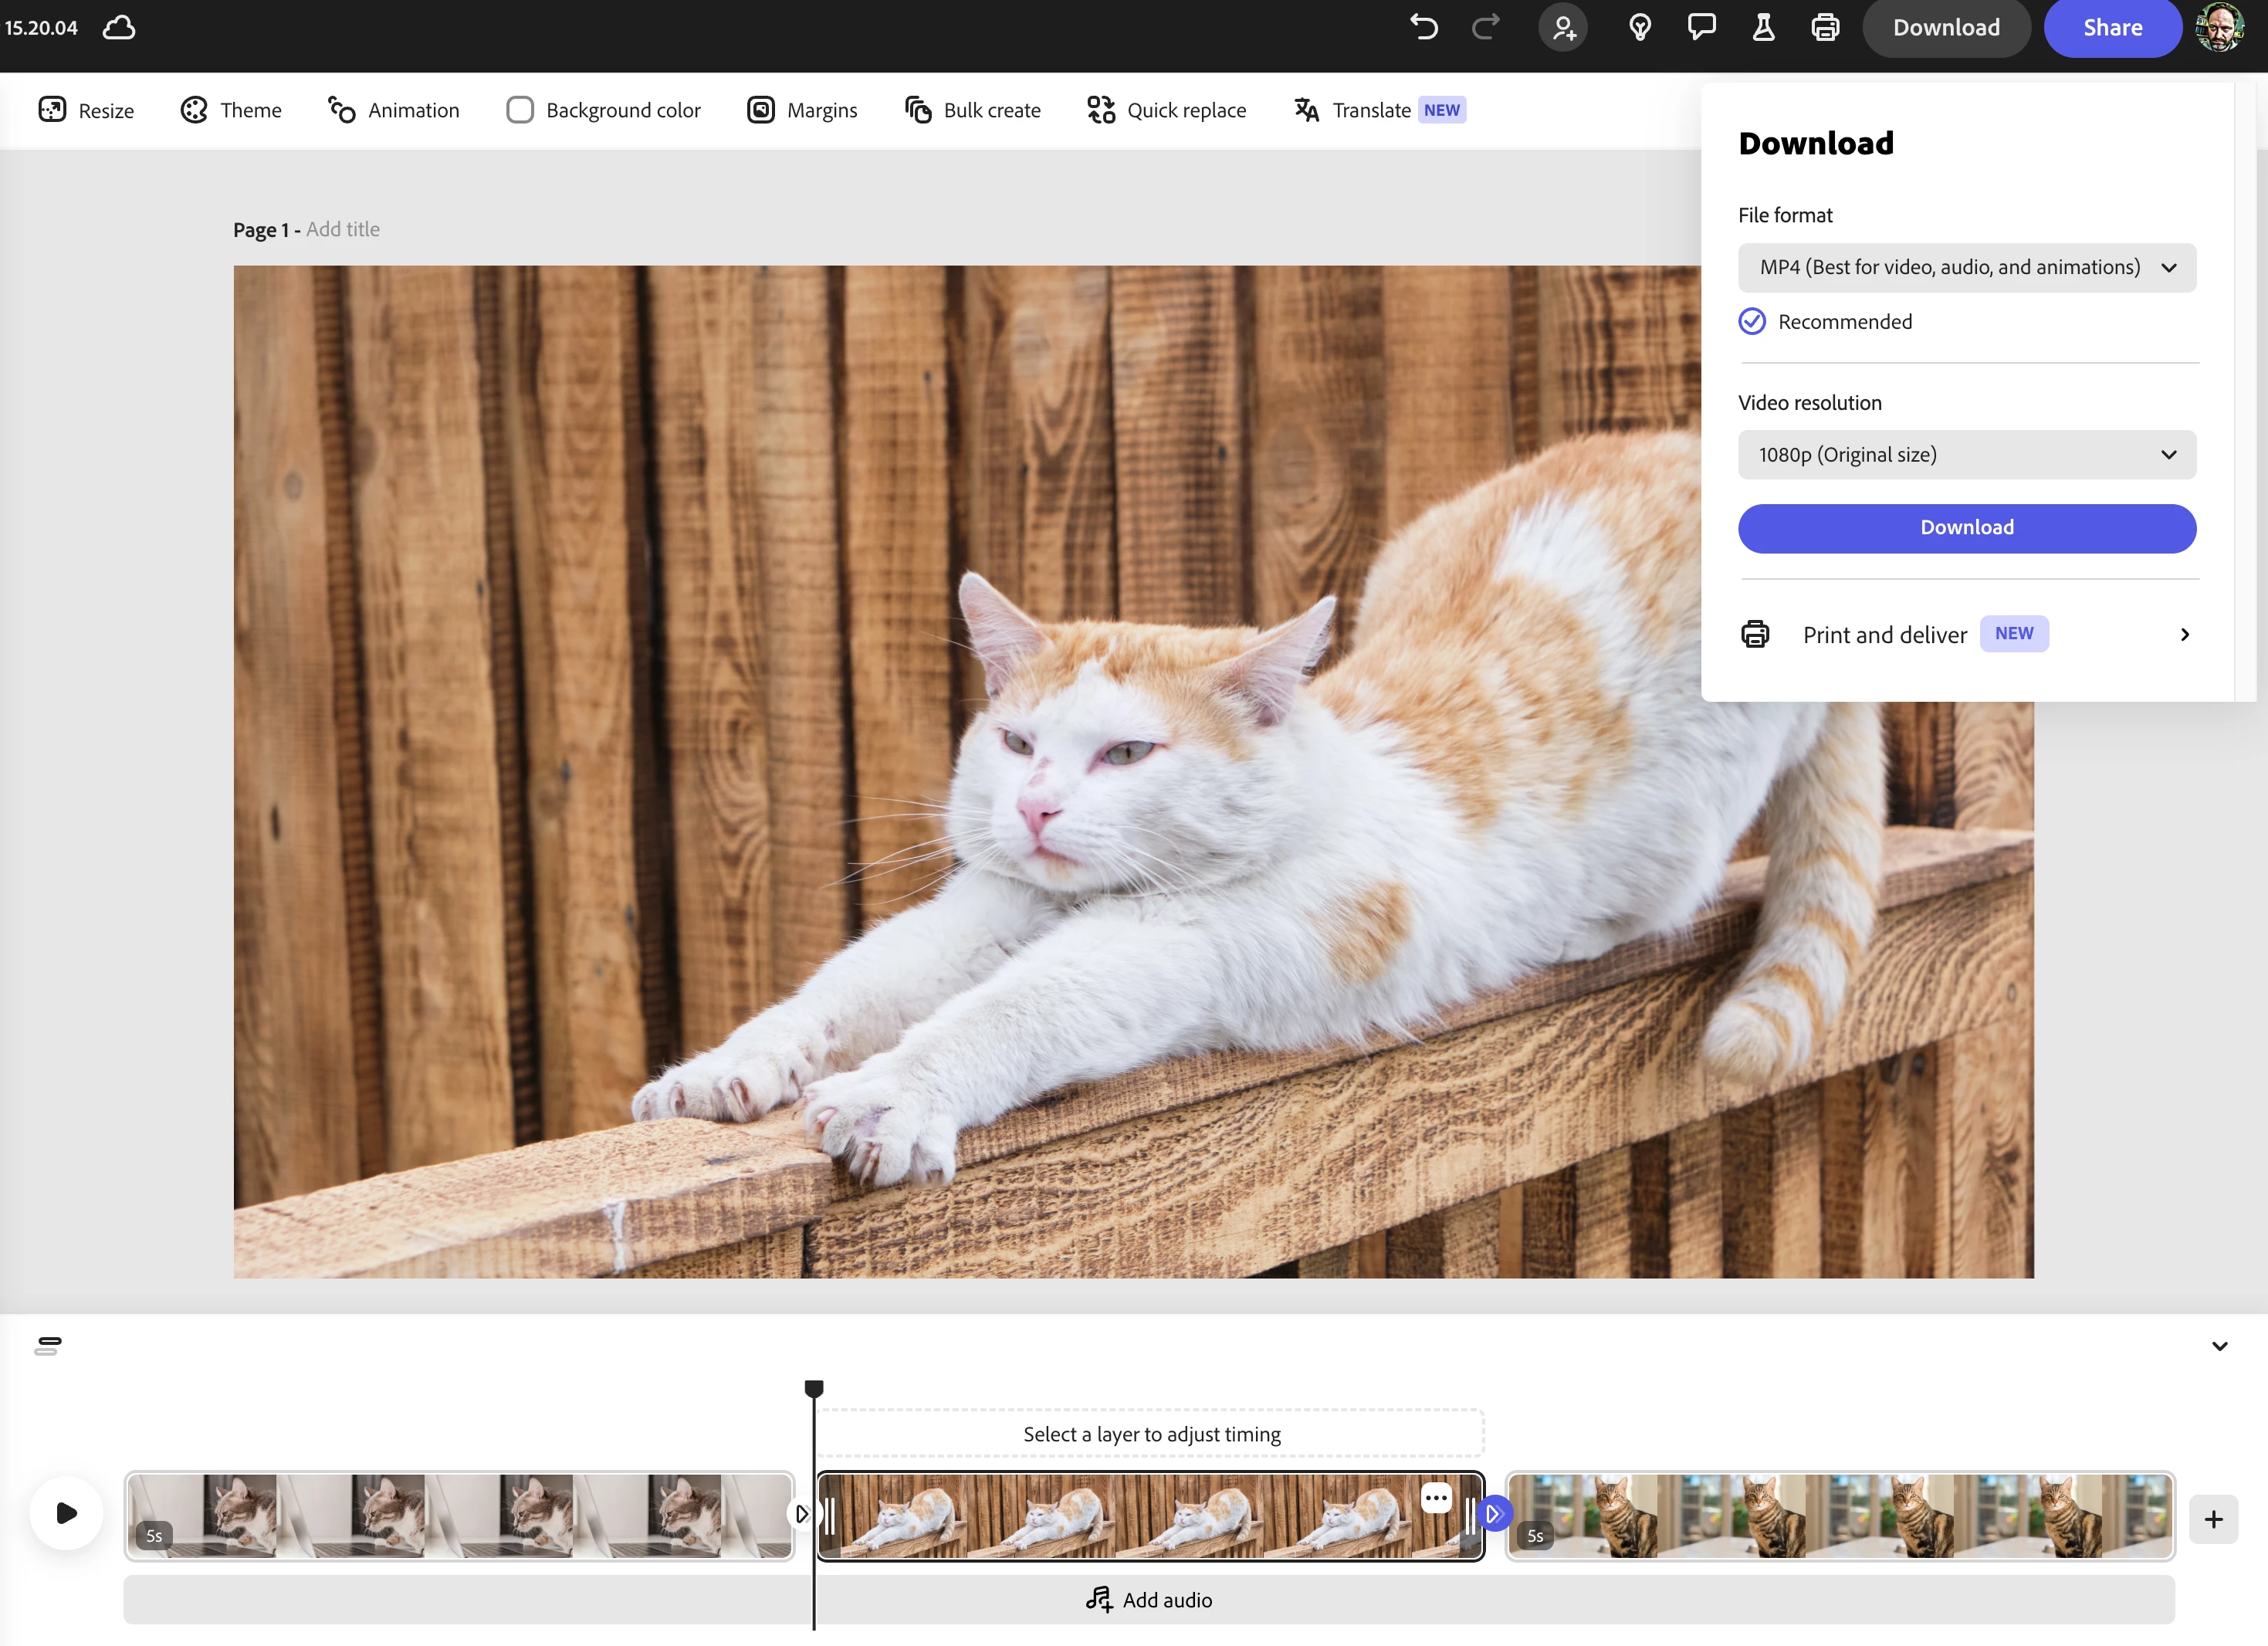Click the redo arrow icon

tap(1485, 27)
